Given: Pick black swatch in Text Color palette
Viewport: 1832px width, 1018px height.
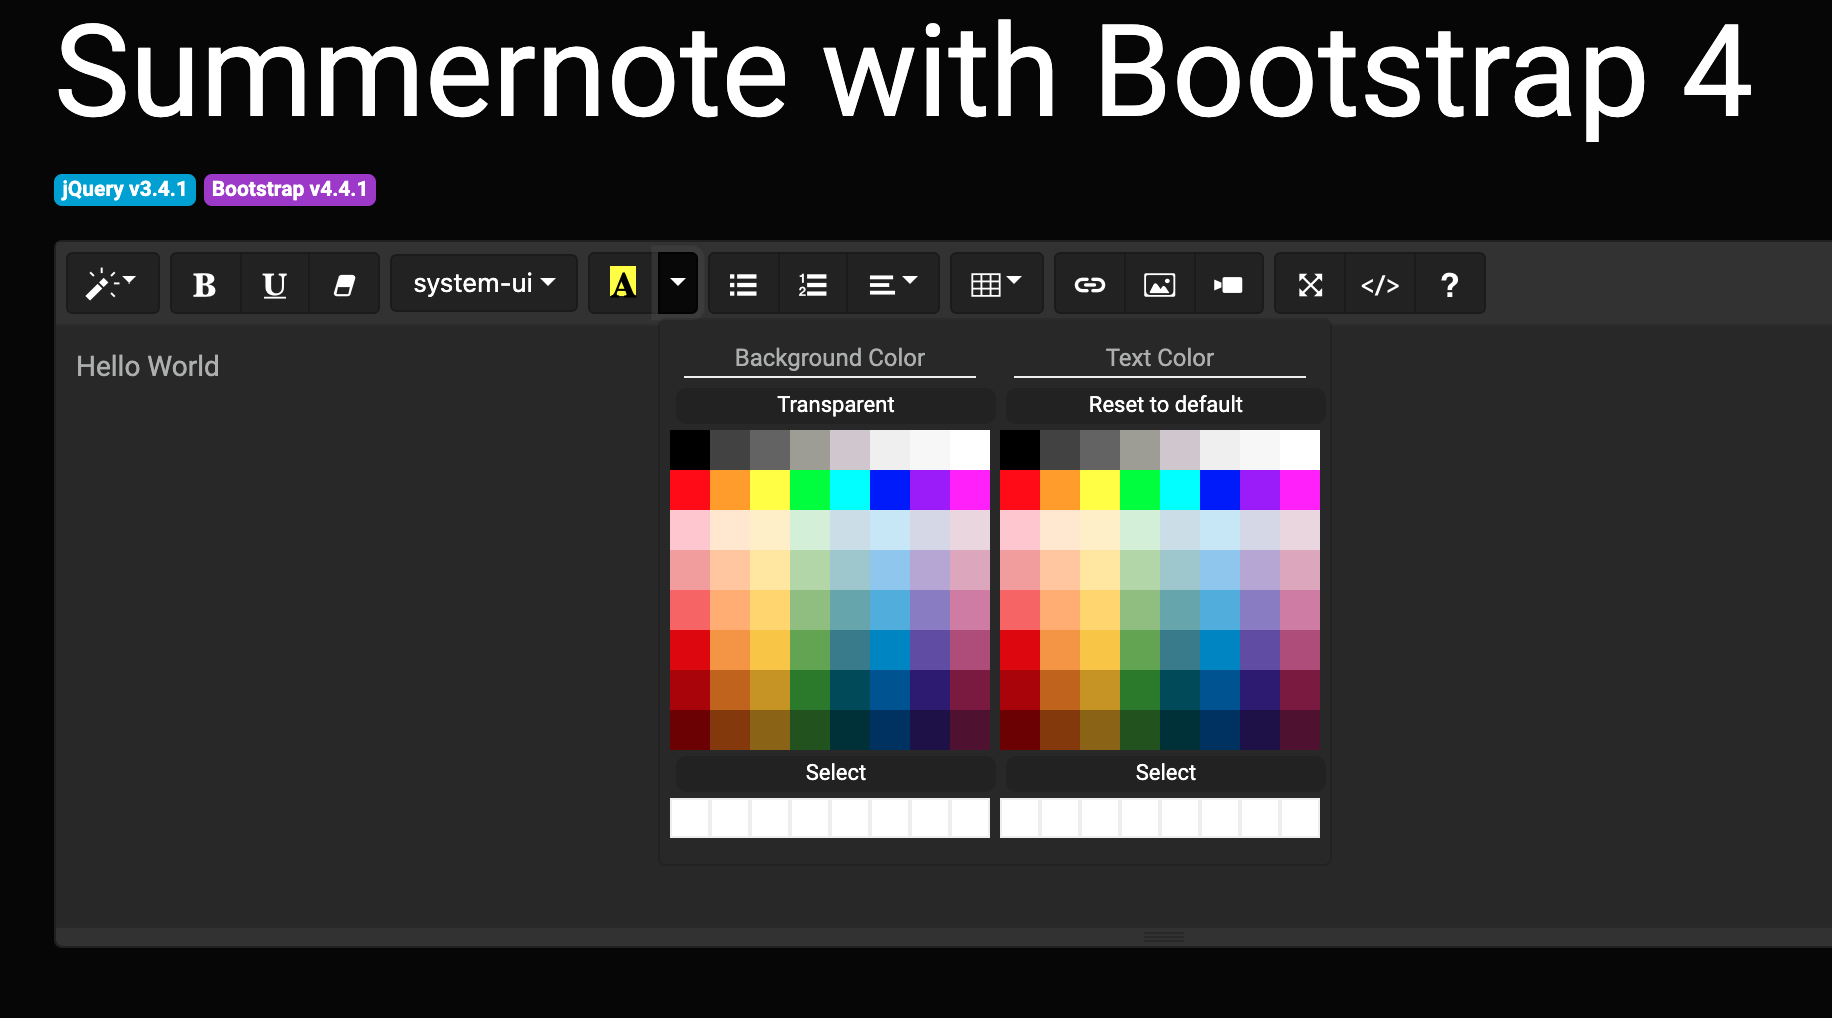Looking at the screenshot, I should [1020, 450].
